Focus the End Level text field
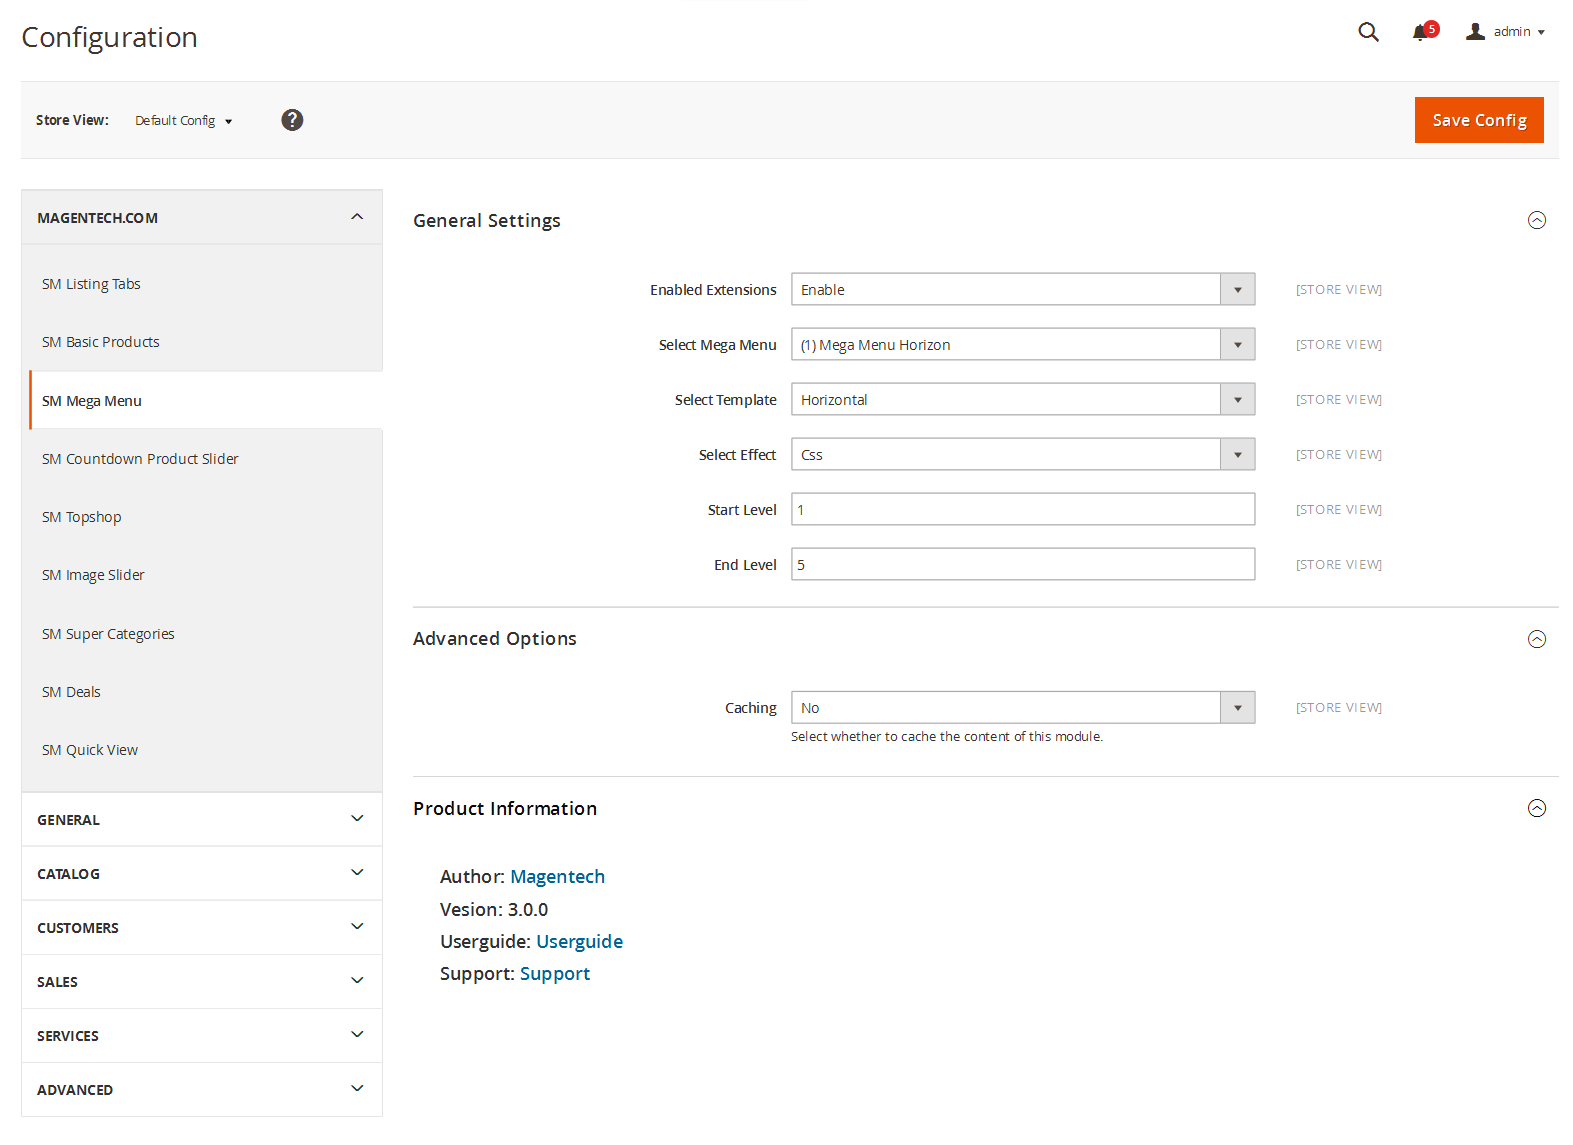 point(1022,565)
